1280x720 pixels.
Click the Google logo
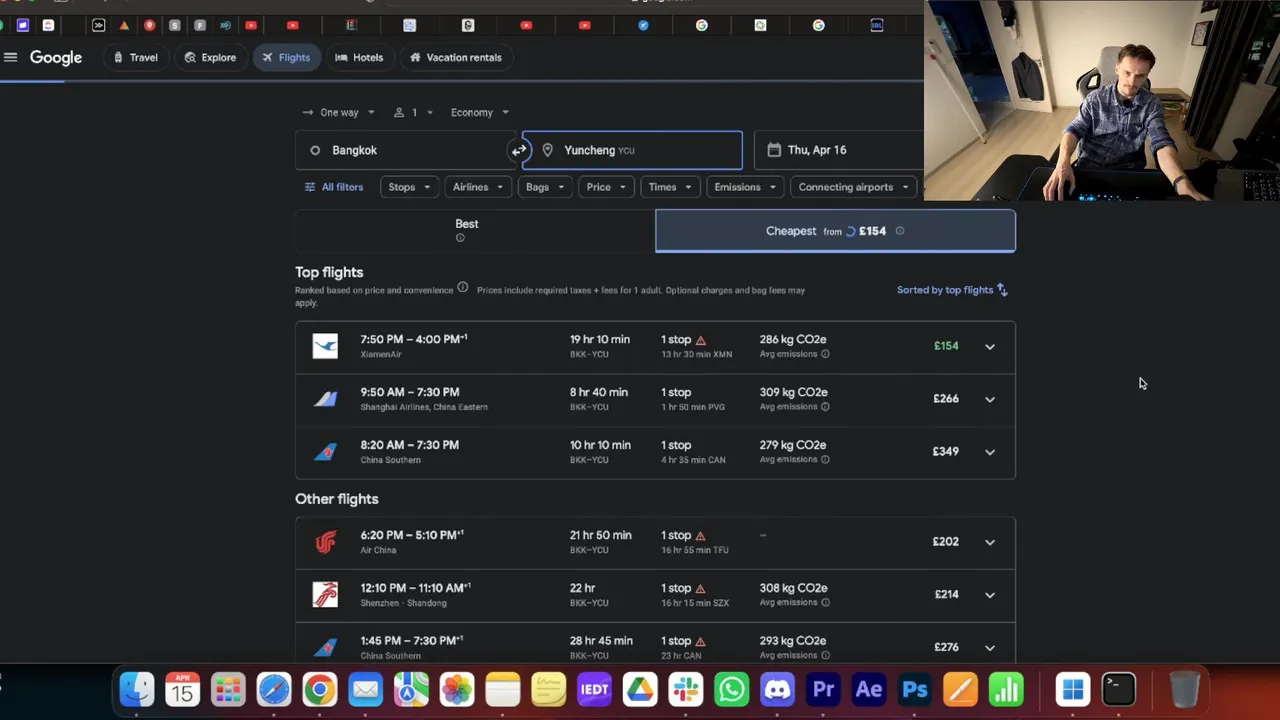(x=56, y=58)
